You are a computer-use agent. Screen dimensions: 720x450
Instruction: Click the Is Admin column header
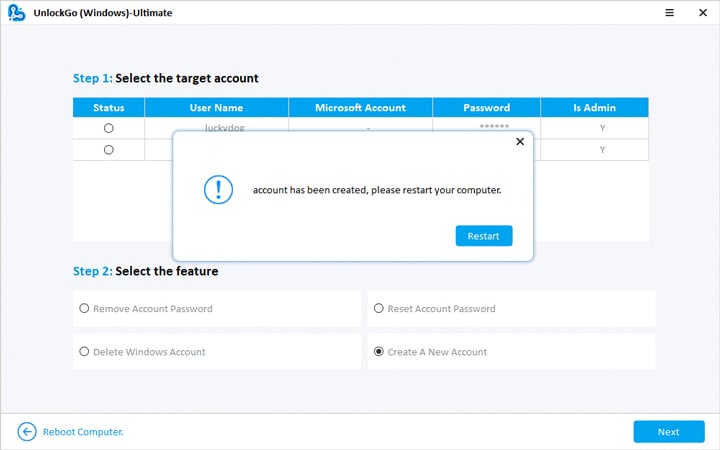tap(594, 108)
